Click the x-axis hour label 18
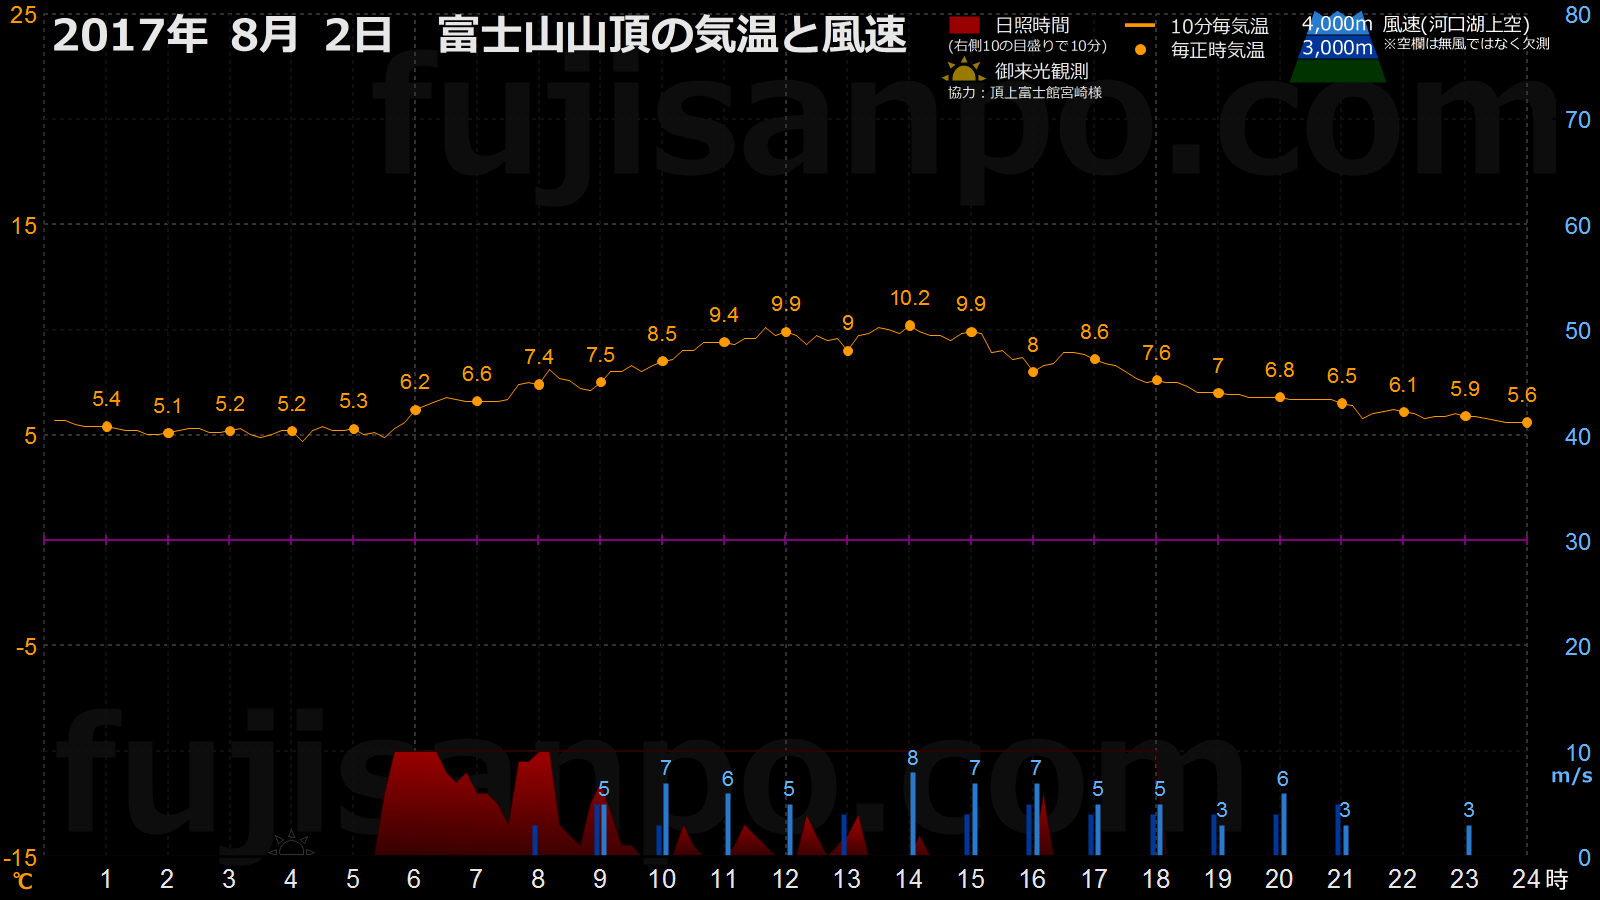The width and height of the screenshot is (1600, 900). (x=1156, y=879)
